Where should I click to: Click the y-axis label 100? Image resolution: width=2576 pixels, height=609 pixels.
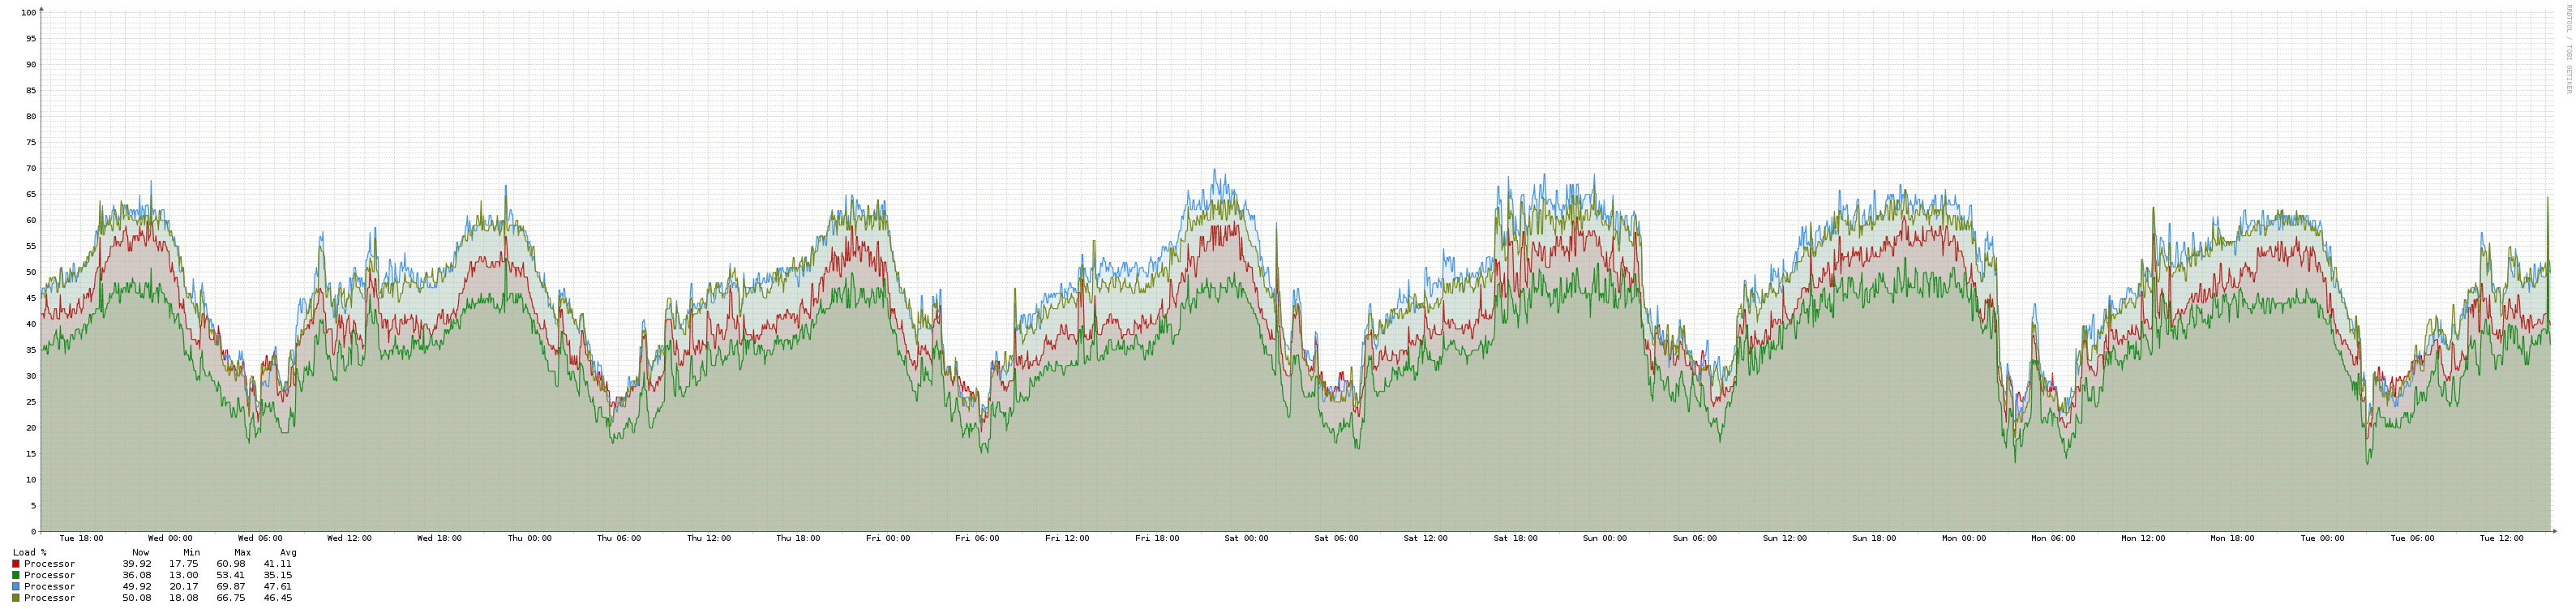[28, 13]
